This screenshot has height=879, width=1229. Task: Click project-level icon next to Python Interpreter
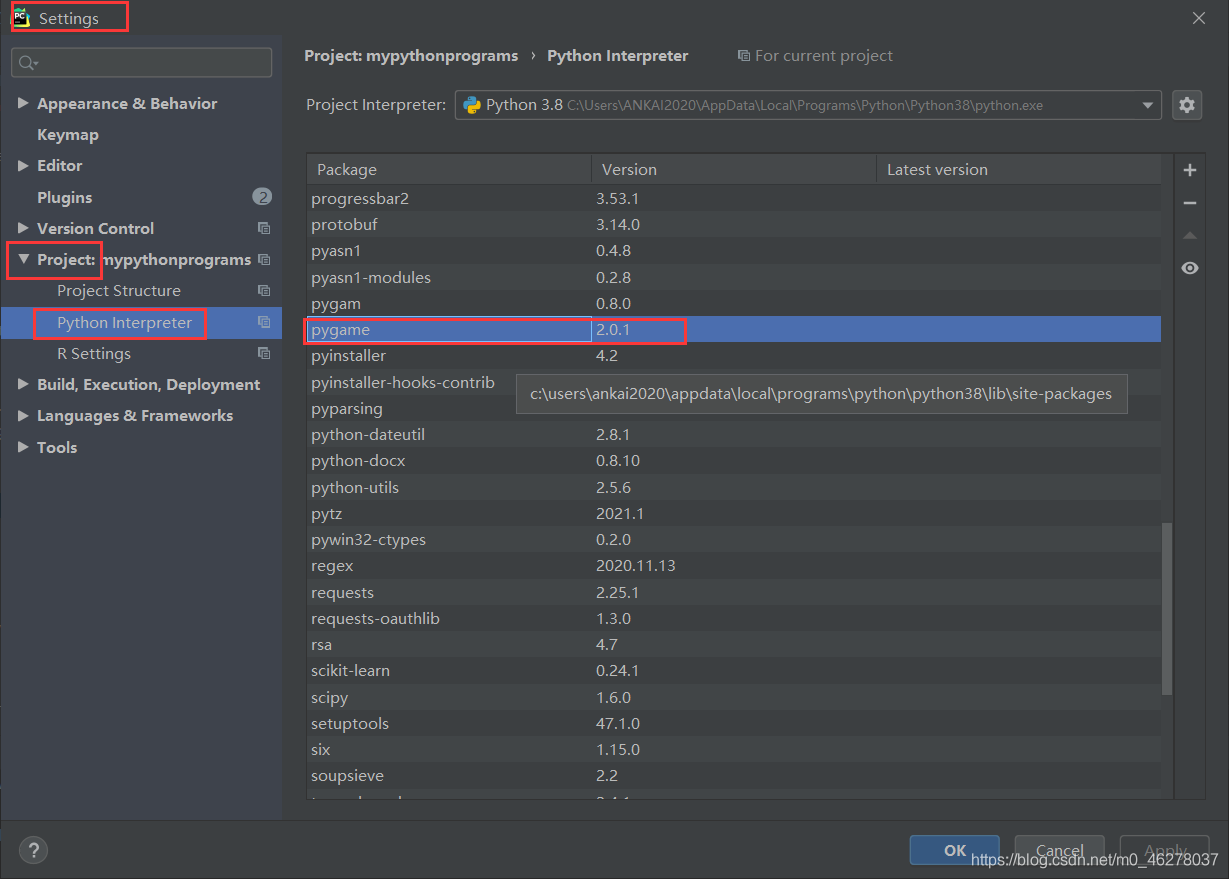pyautogui.click(x=264, y=322)
